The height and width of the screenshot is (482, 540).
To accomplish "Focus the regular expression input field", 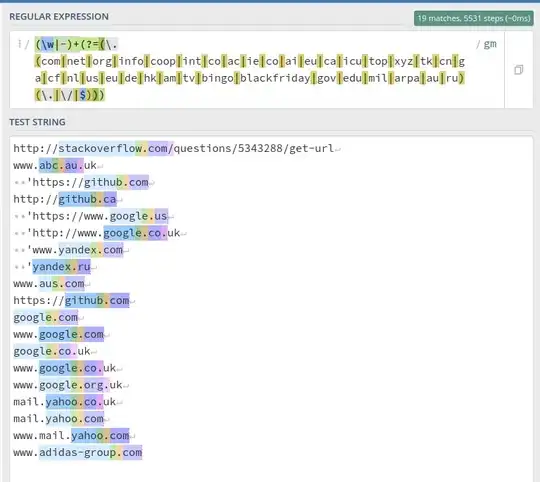I will (257, 70).
